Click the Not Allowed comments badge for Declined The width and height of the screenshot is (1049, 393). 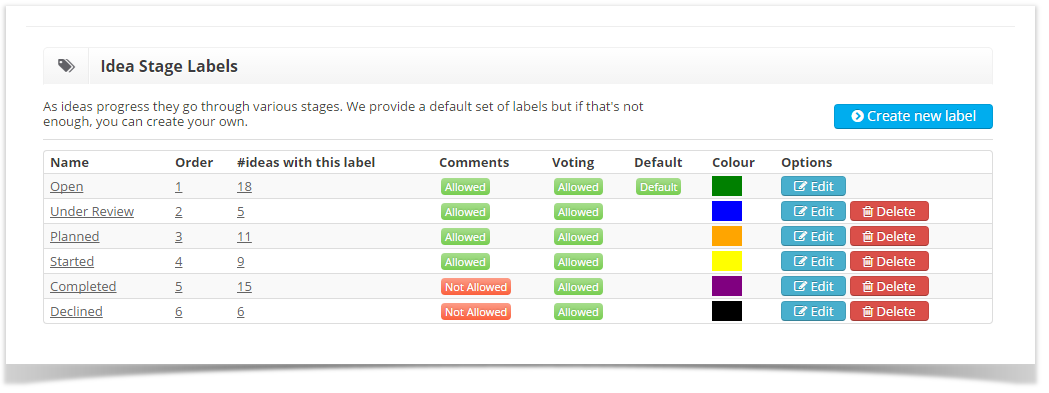476,312
